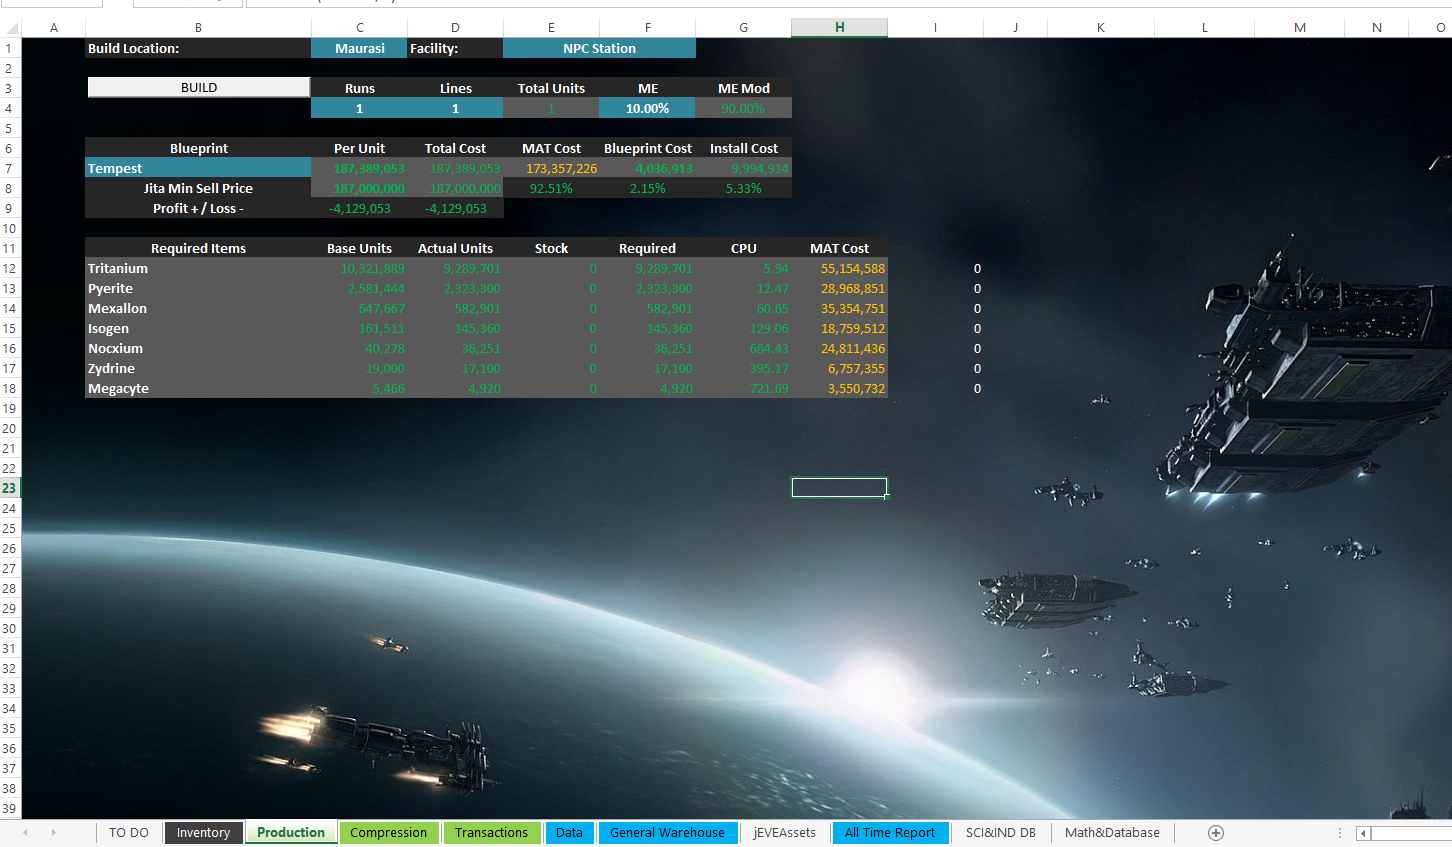Select the 2.15% percentage cell

click(647, 188)
